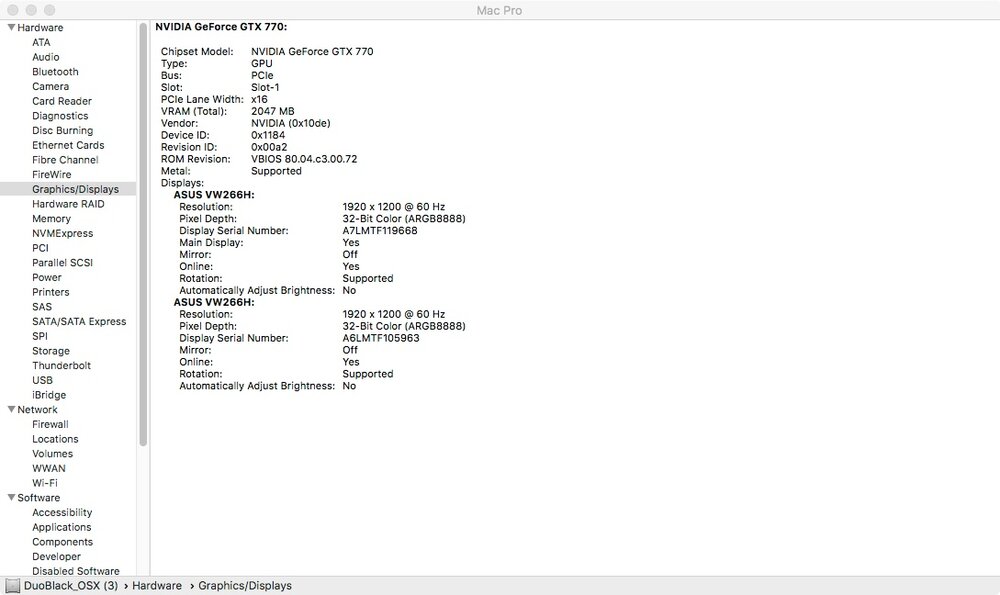Select Thunderbolt in the sidebar

point(61,366)
